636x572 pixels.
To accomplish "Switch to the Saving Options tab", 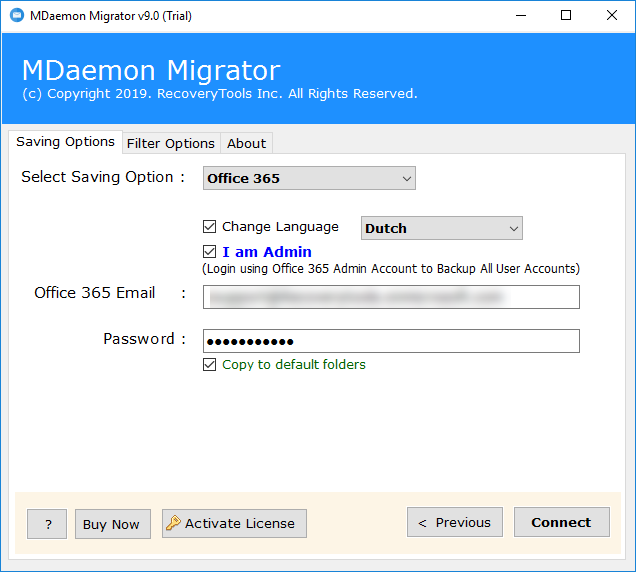I will pos(65,142).
